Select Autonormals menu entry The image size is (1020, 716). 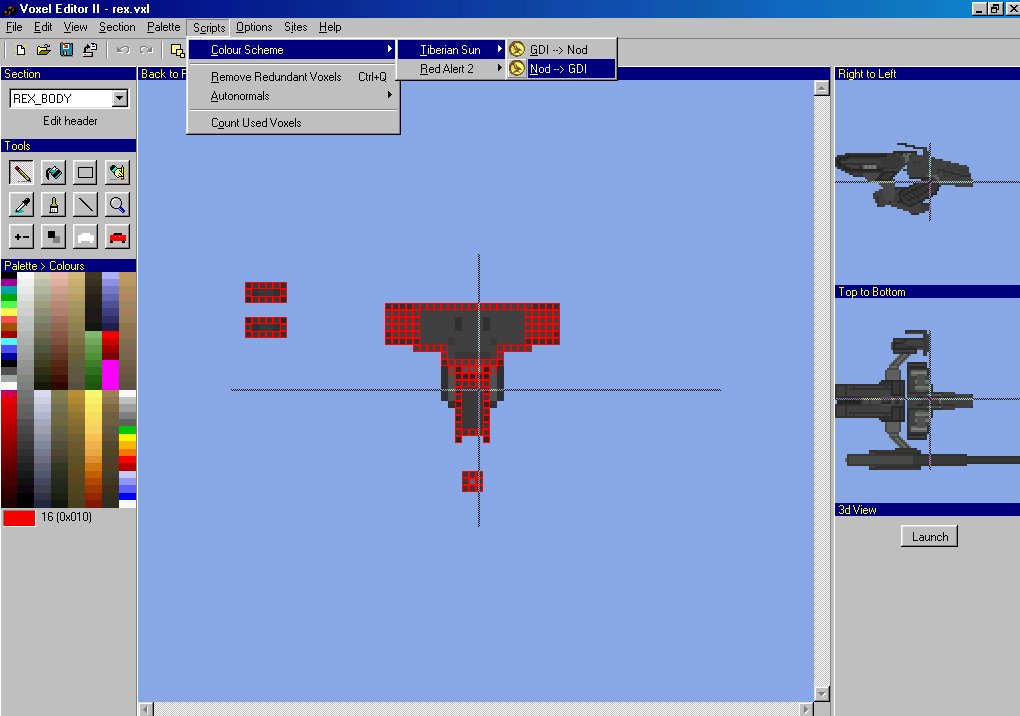click(293, 96)
